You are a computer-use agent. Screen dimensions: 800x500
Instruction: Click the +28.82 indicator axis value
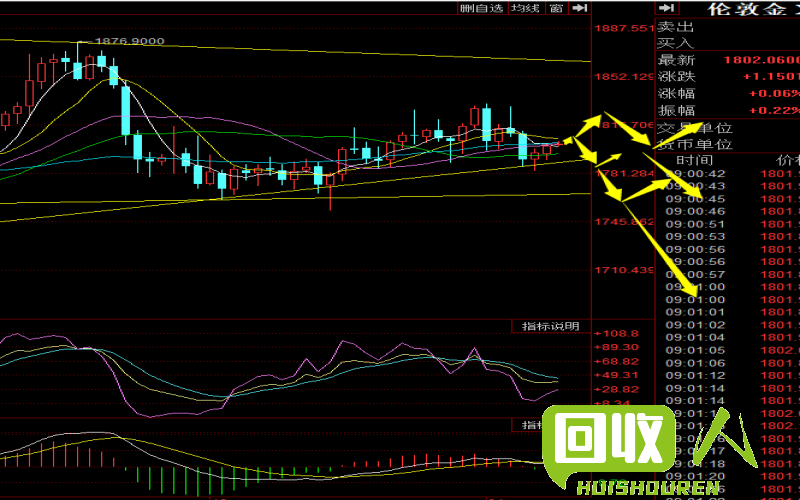[616, 389]
